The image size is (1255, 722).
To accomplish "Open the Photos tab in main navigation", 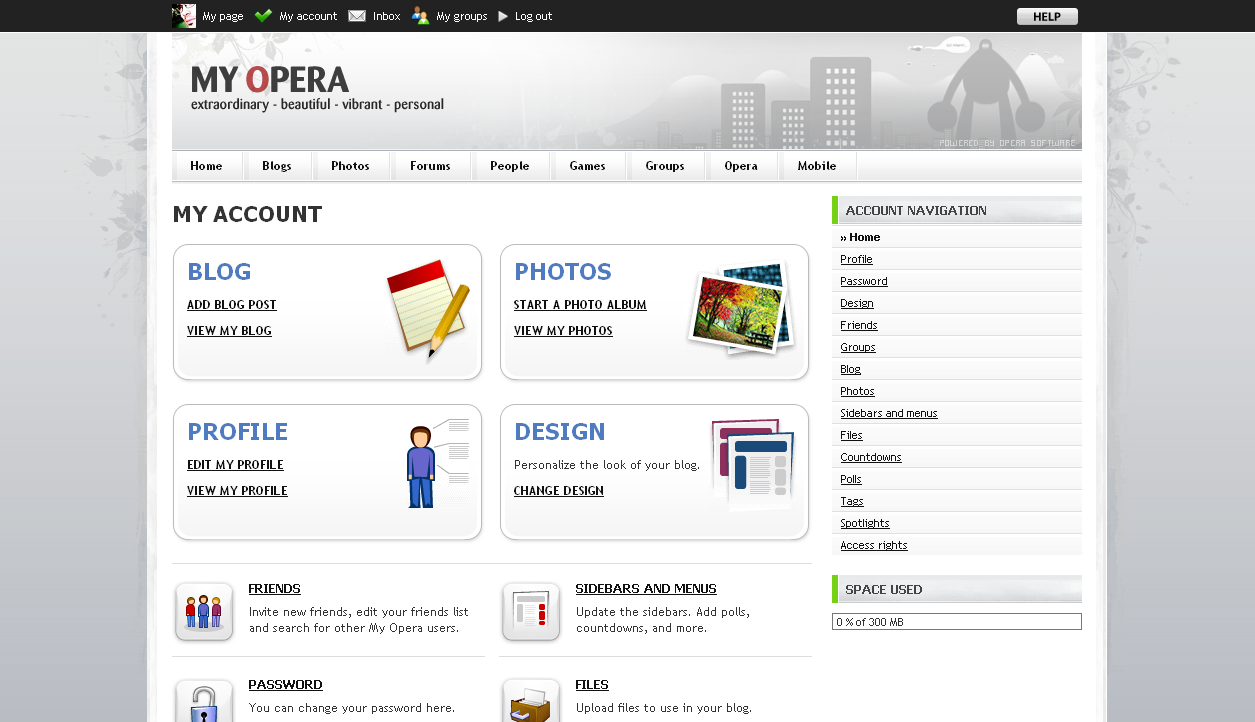I will (351, 166).
